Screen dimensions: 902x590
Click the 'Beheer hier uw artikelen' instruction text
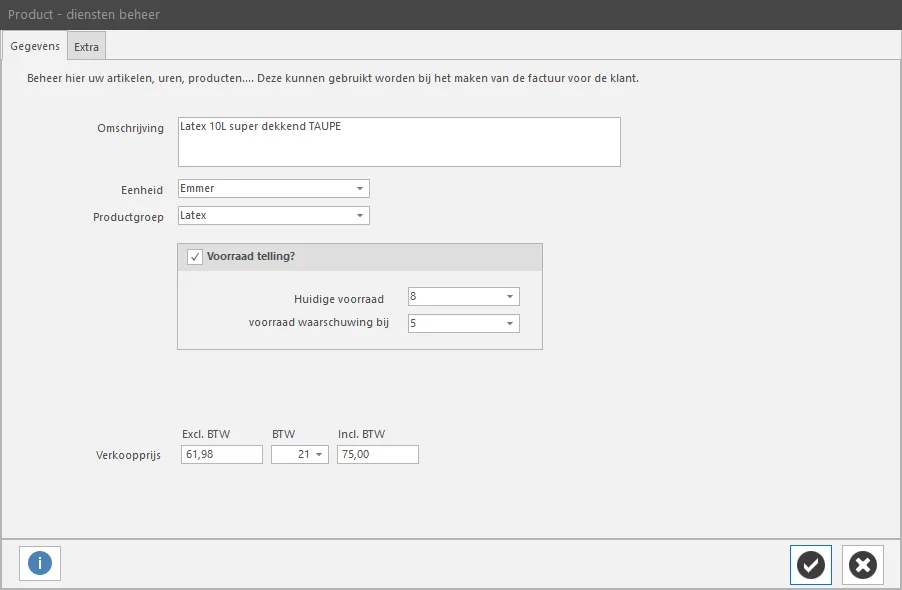click(x=333, y=78)
